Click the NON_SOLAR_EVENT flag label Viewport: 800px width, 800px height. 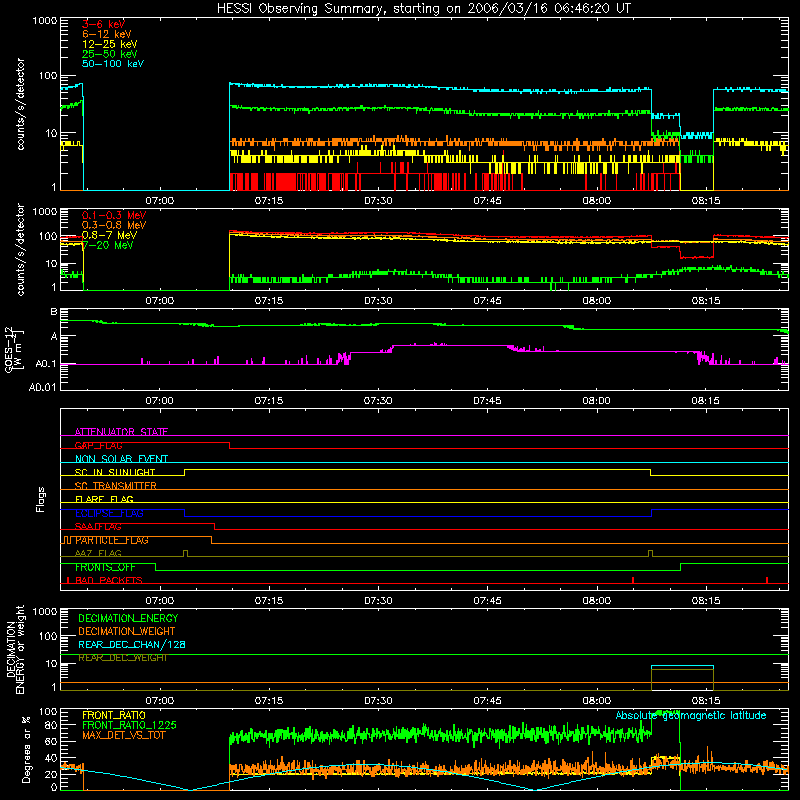tap(121, 459)
